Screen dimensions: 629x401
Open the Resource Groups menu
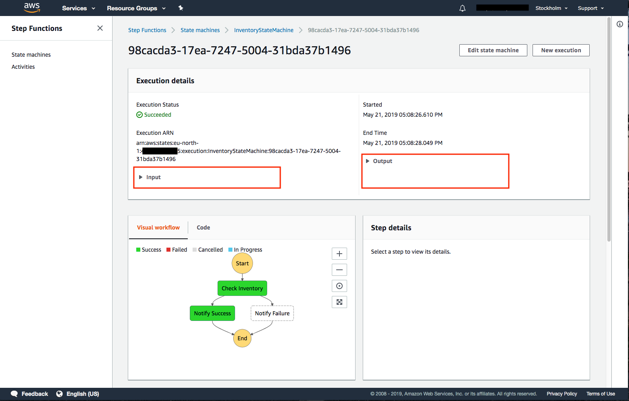136,8
